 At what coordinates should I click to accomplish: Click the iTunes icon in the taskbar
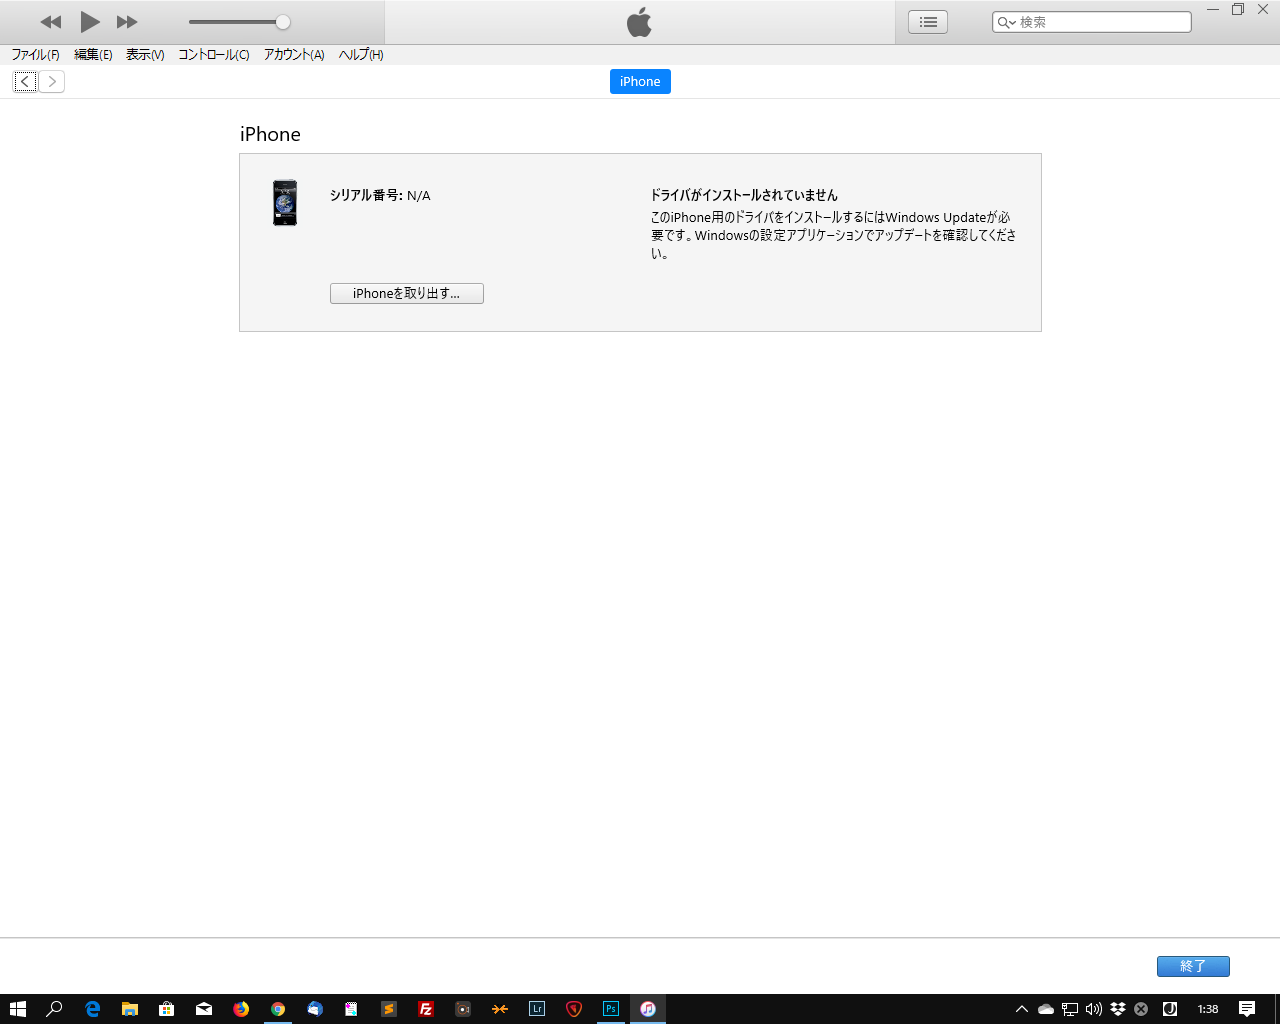coord(648,1009)
